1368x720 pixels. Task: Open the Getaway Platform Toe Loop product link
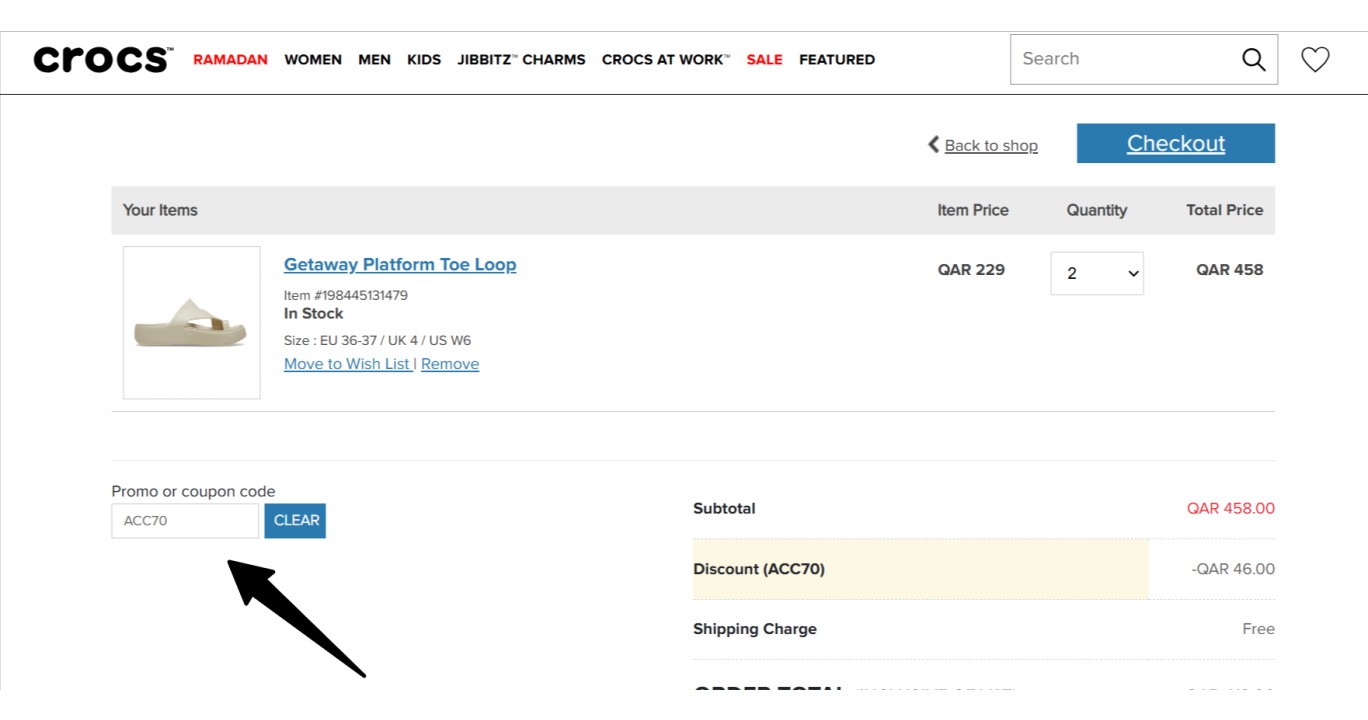coord(400,264)
